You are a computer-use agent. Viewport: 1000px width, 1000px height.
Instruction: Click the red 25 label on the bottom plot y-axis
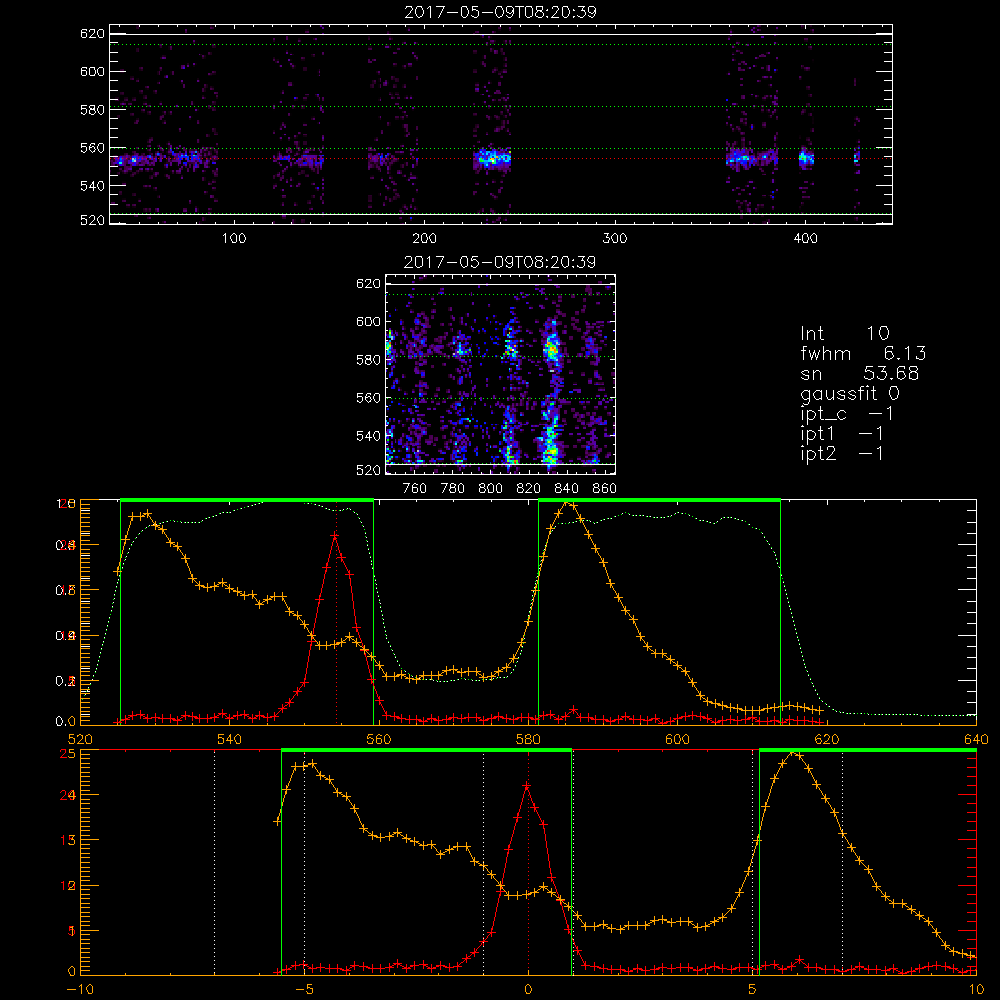(68, 753)
